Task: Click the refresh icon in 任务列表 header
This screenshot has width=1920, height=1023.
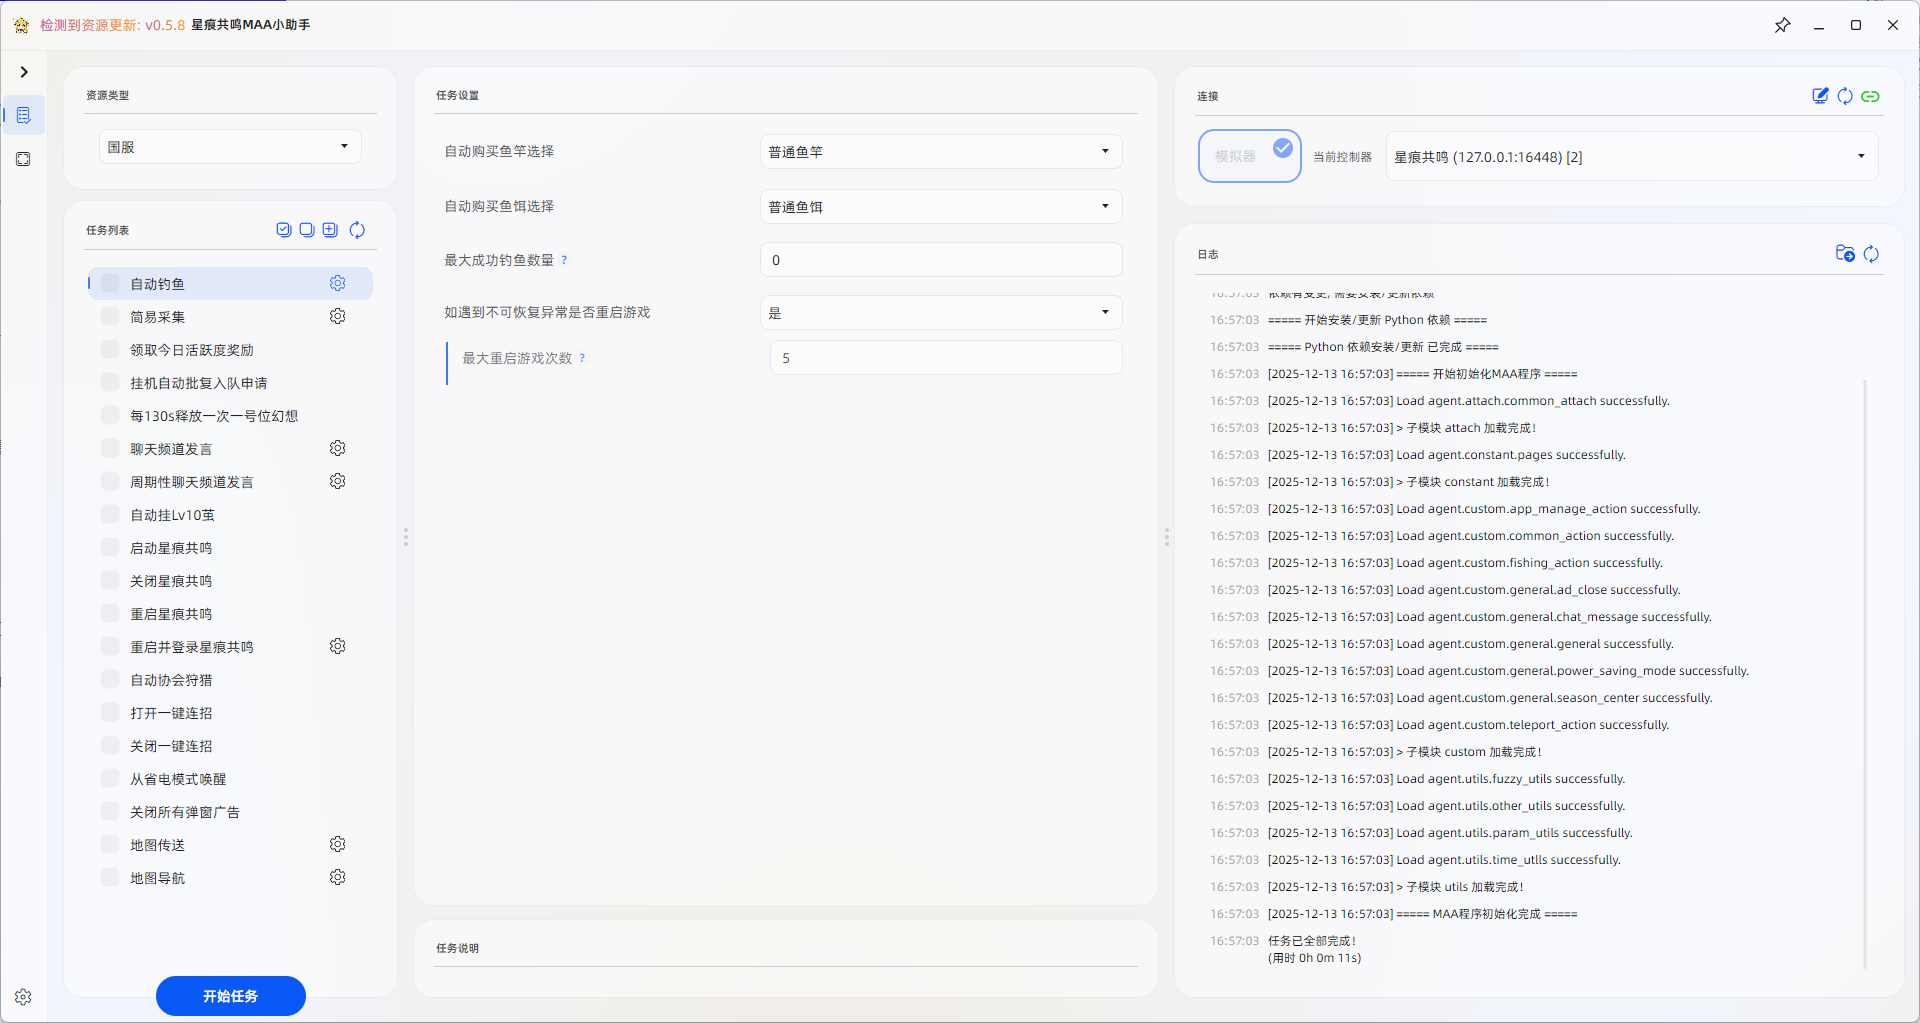Action: click(x=357, y=230)
